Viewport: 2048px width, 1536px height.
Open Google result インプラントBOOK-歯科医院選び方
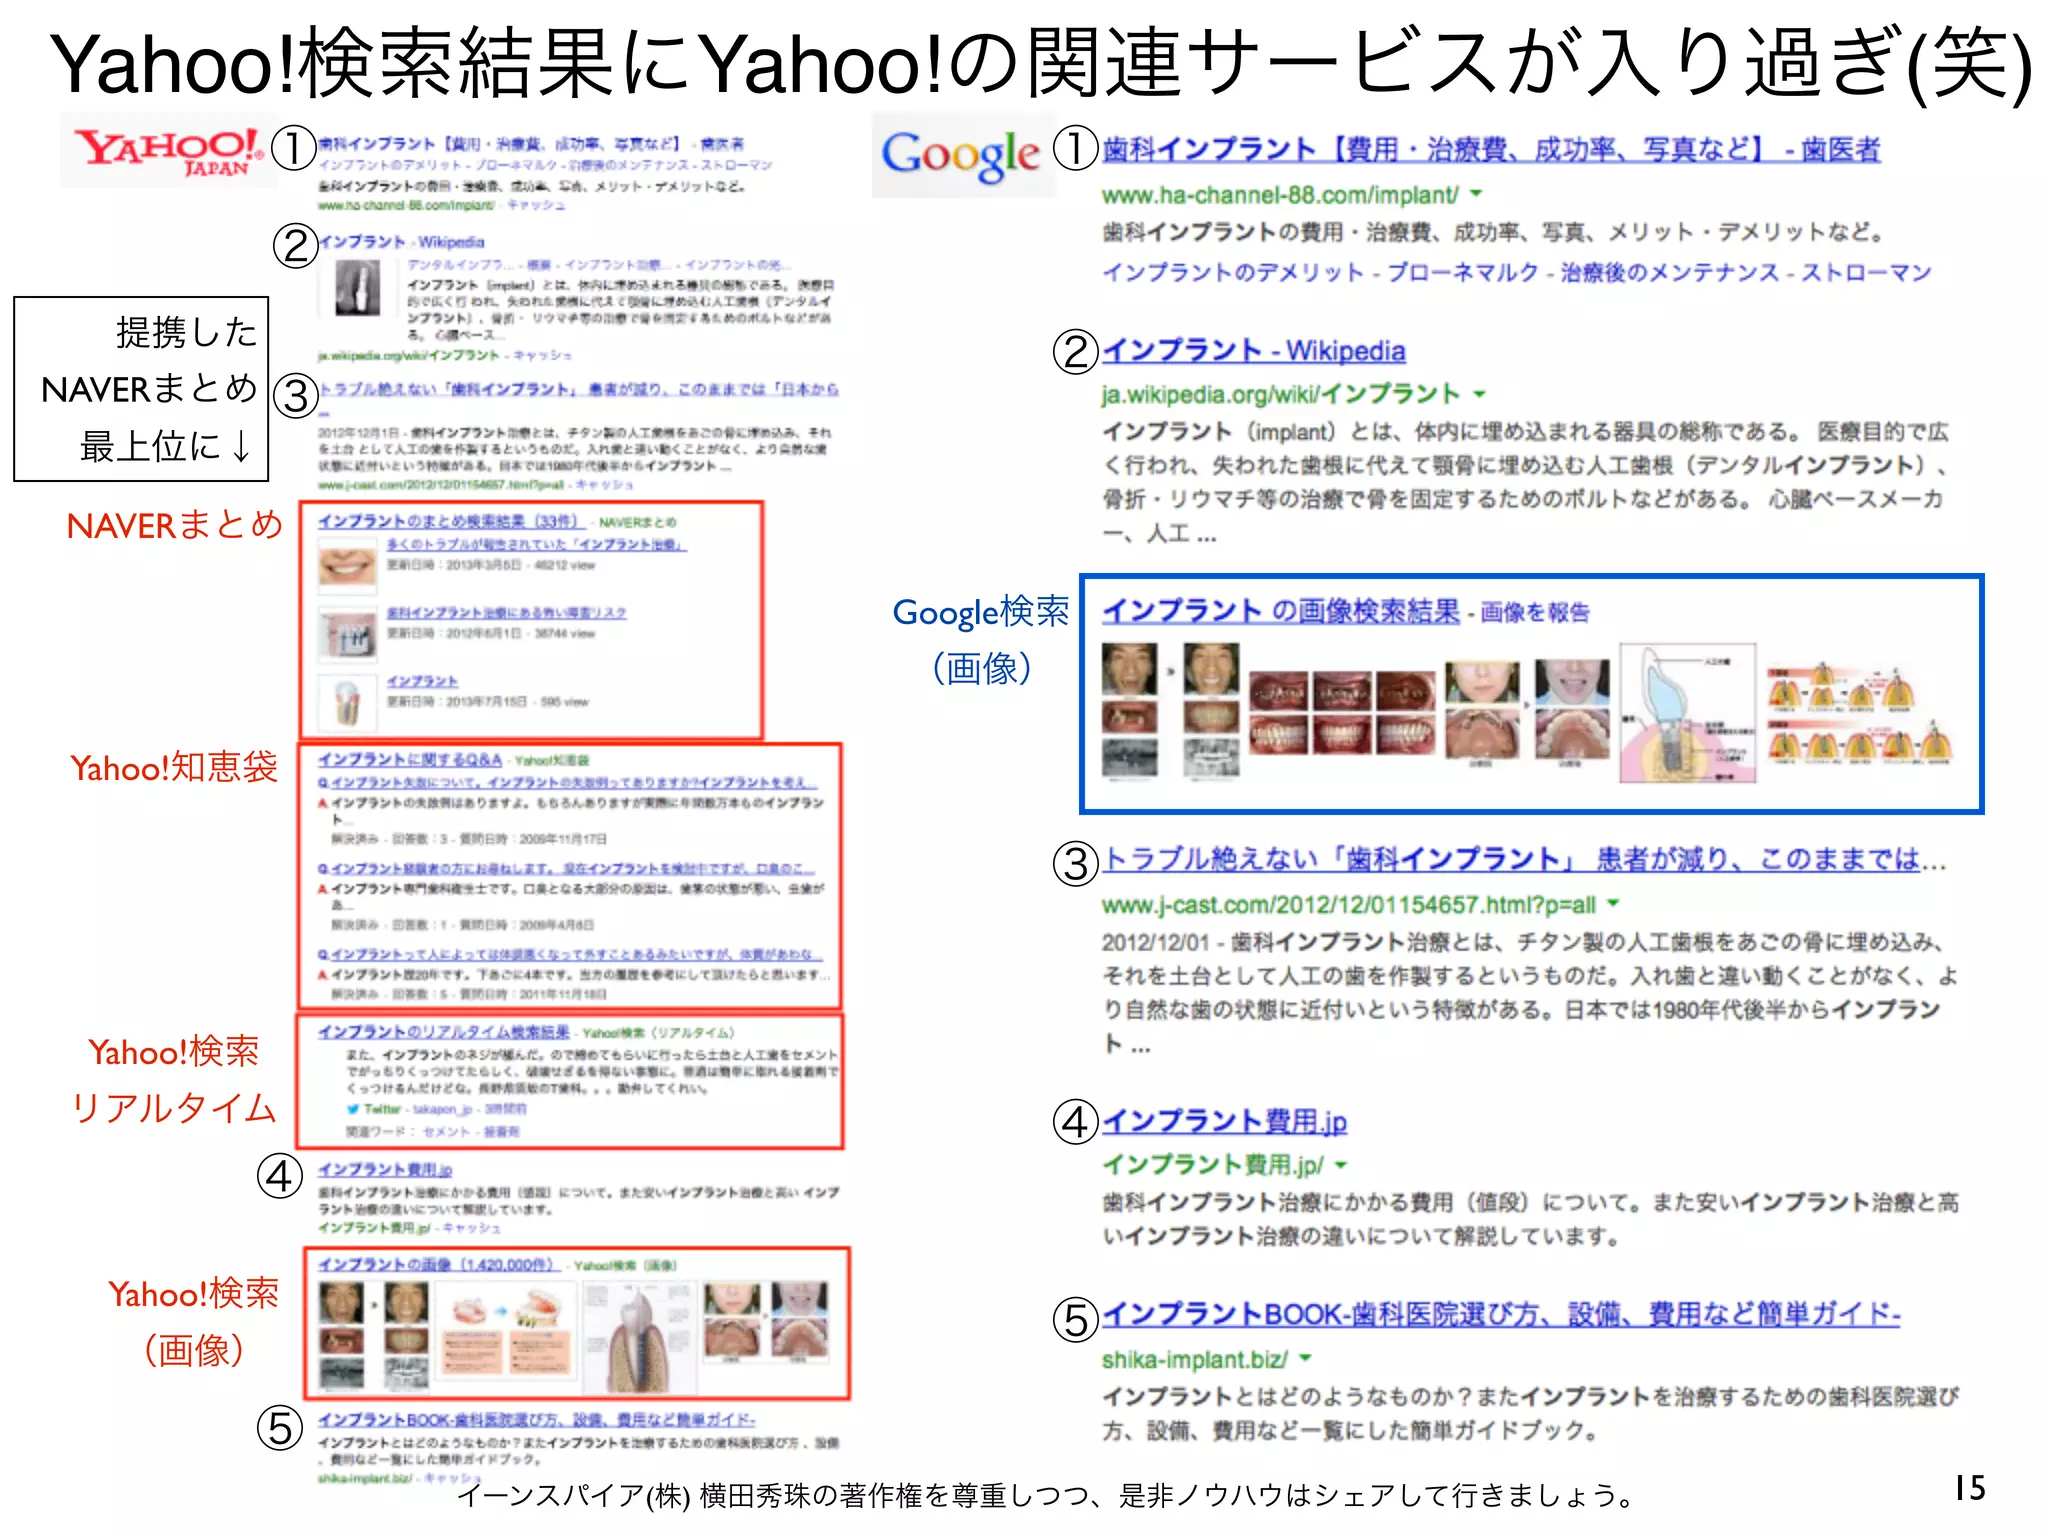pyautogui.click(x=1500, y=1314)
